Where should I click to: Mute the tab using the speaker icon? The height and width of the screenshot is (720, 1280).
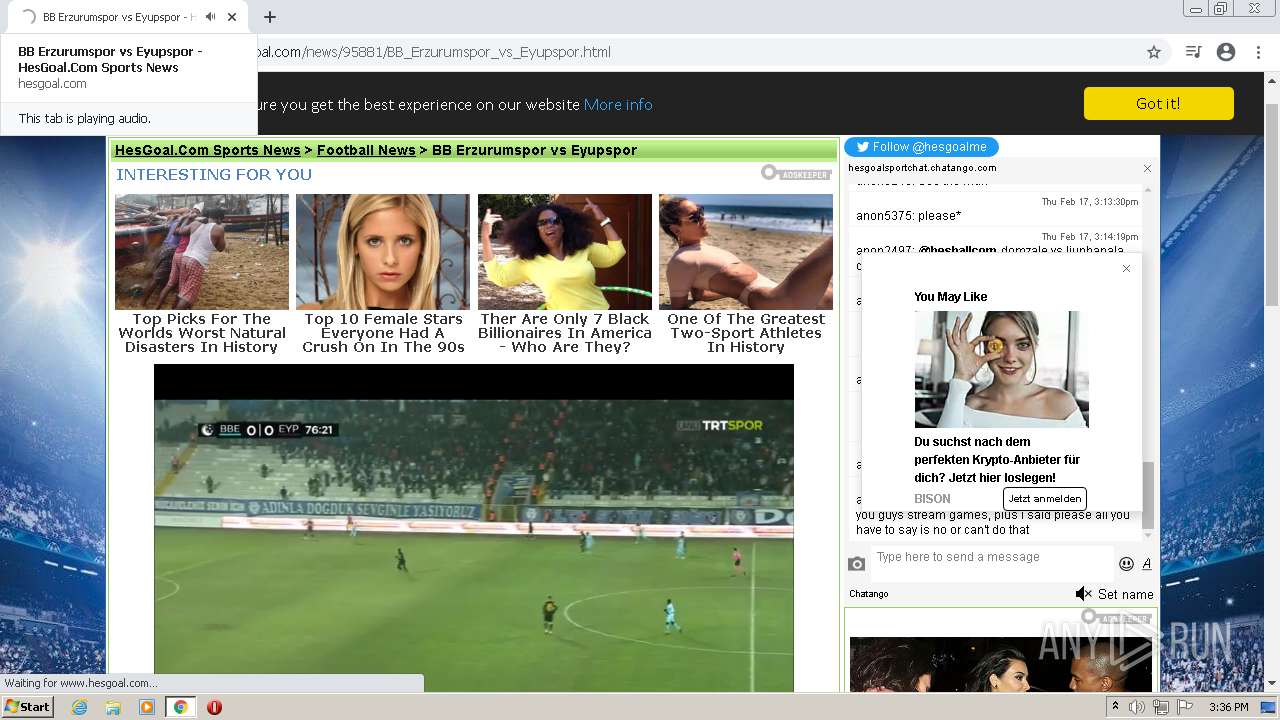[210, 17]
